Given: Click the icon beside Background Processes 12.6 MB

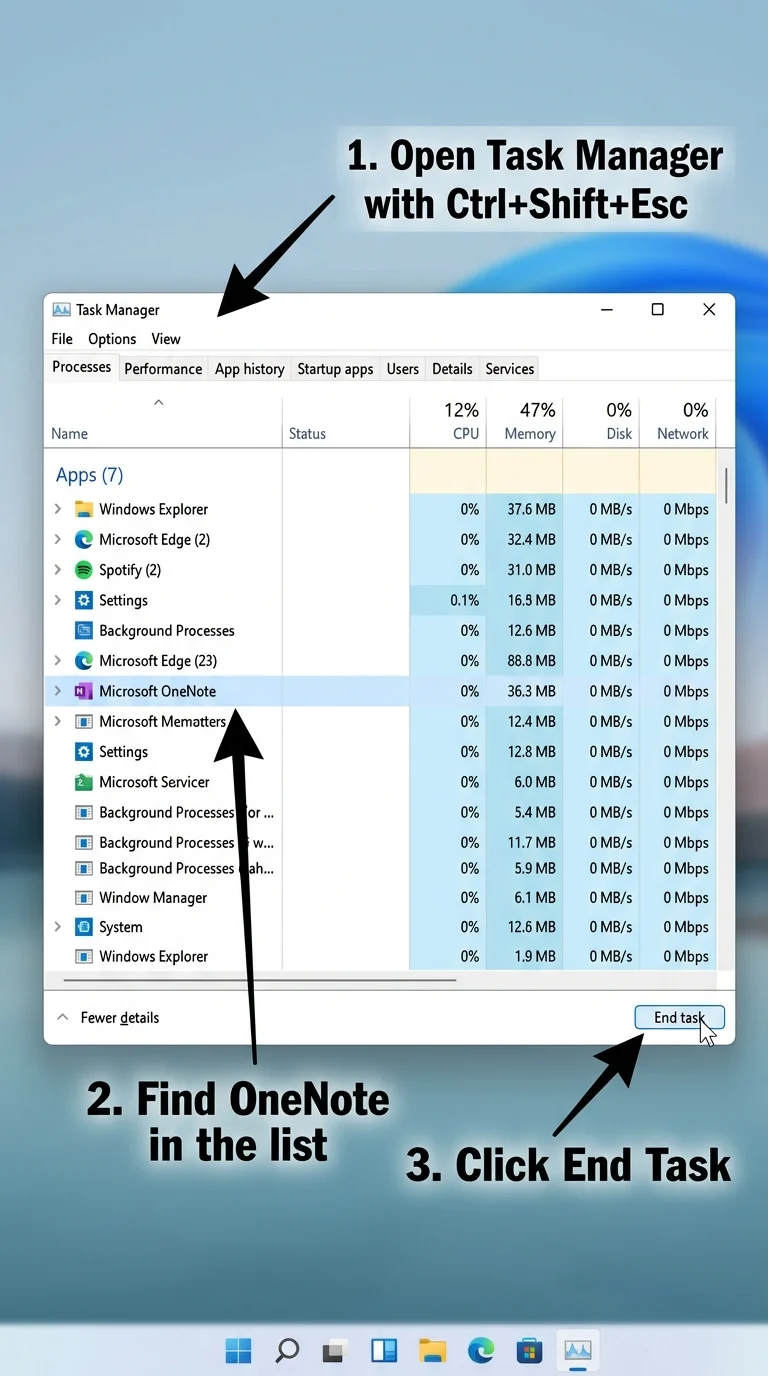Looking at the screenshot, I should (x=84, y=630).
